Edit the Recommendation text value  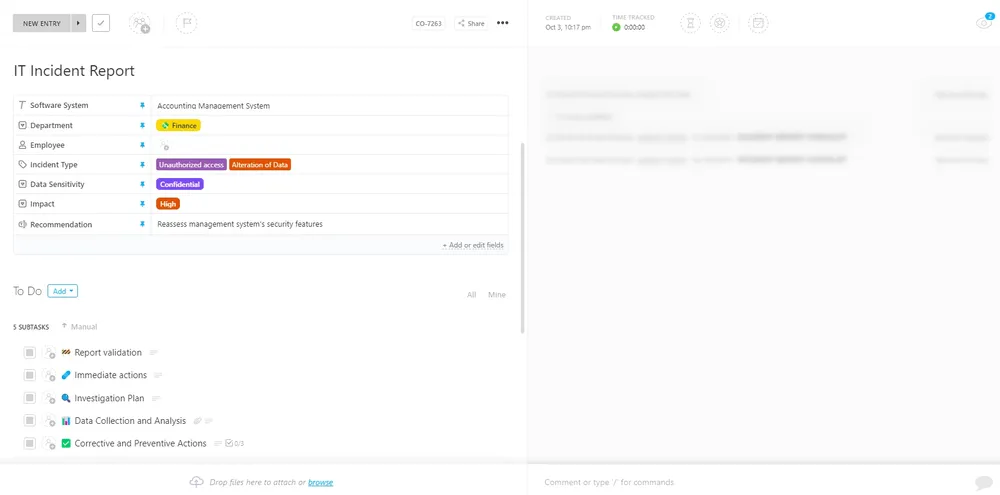(240, 225)
